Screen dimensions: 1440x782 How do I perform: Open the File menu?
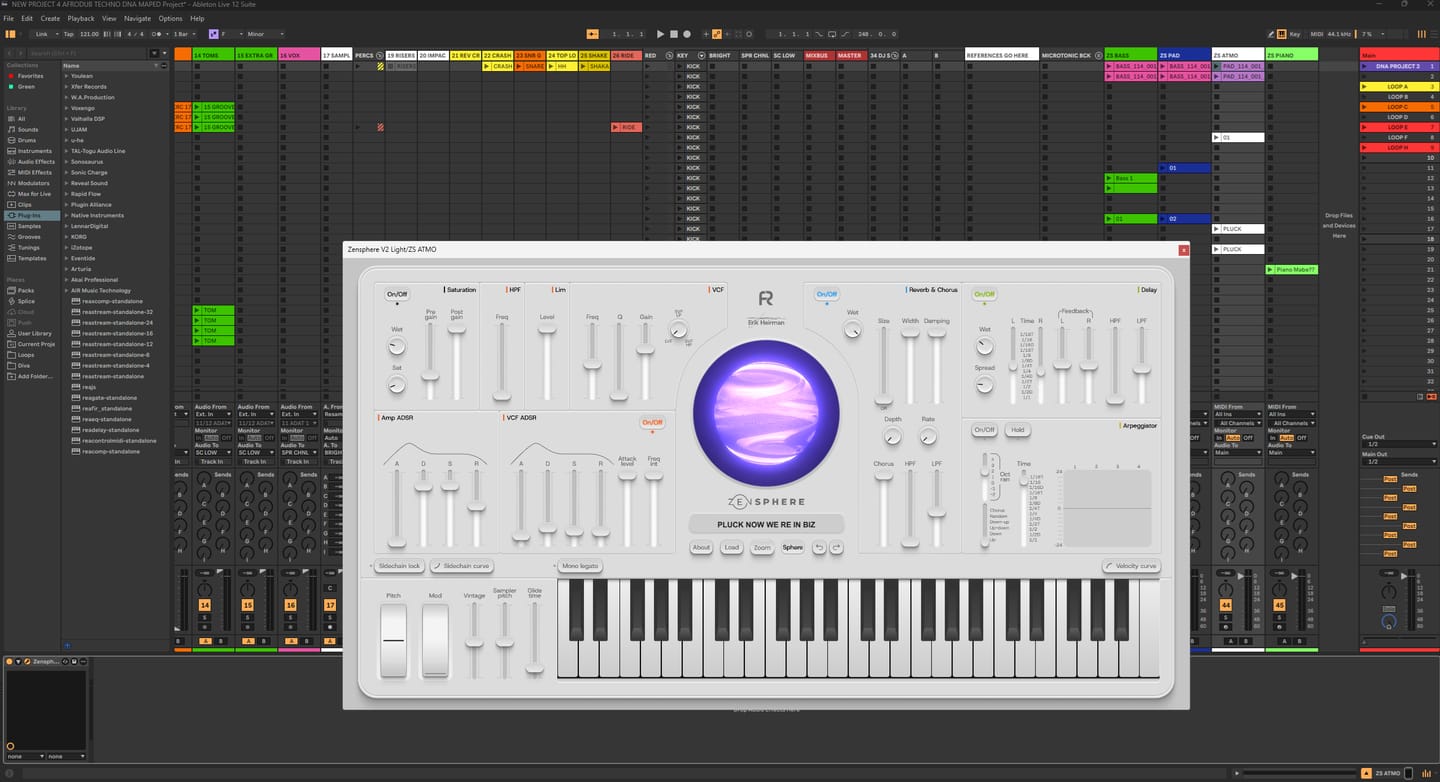pyautogui.click(x=8, y=18)
